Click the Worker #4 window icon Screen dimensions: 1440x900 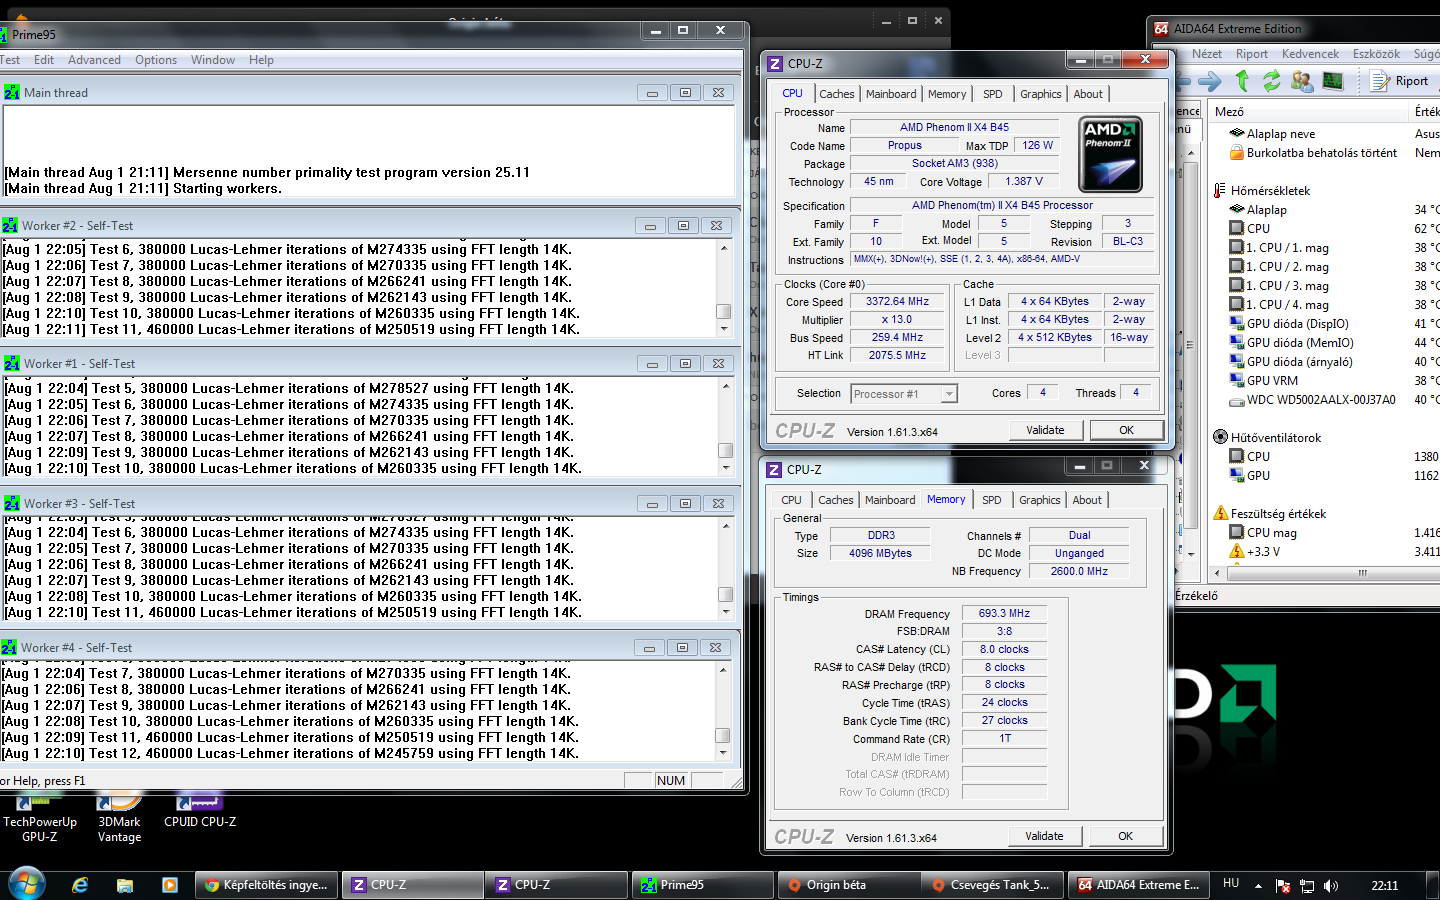click(9, 647)
